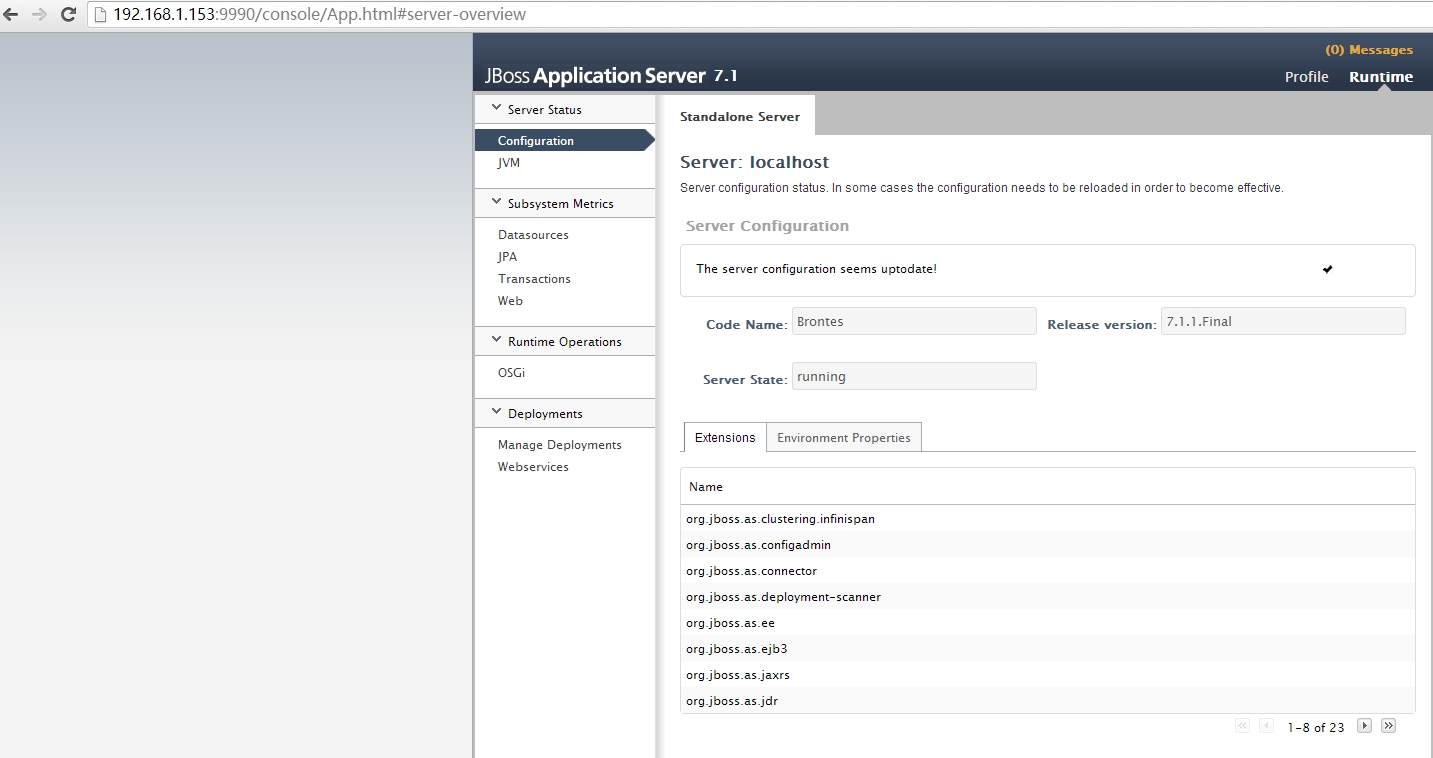Select JVM under Server Status
The width and height of the screenshot is (1433, 758).
(x=509, y=162)
